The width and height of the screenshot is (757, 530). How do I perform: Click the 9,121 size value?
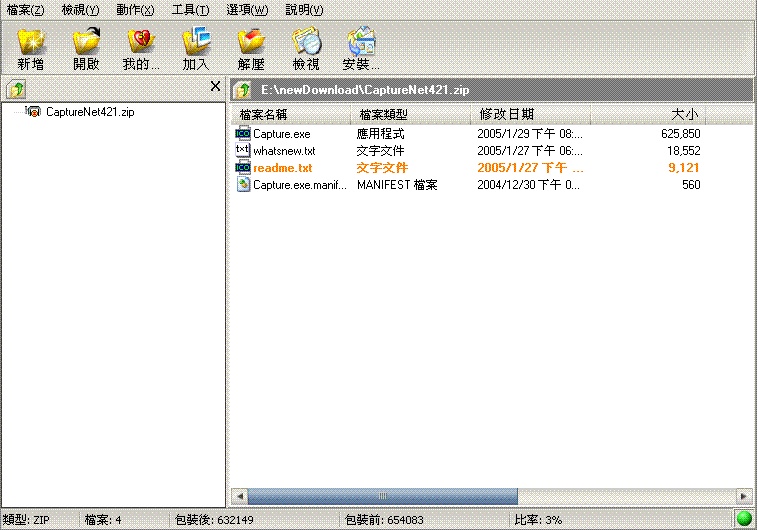click(x=684, y=167)
